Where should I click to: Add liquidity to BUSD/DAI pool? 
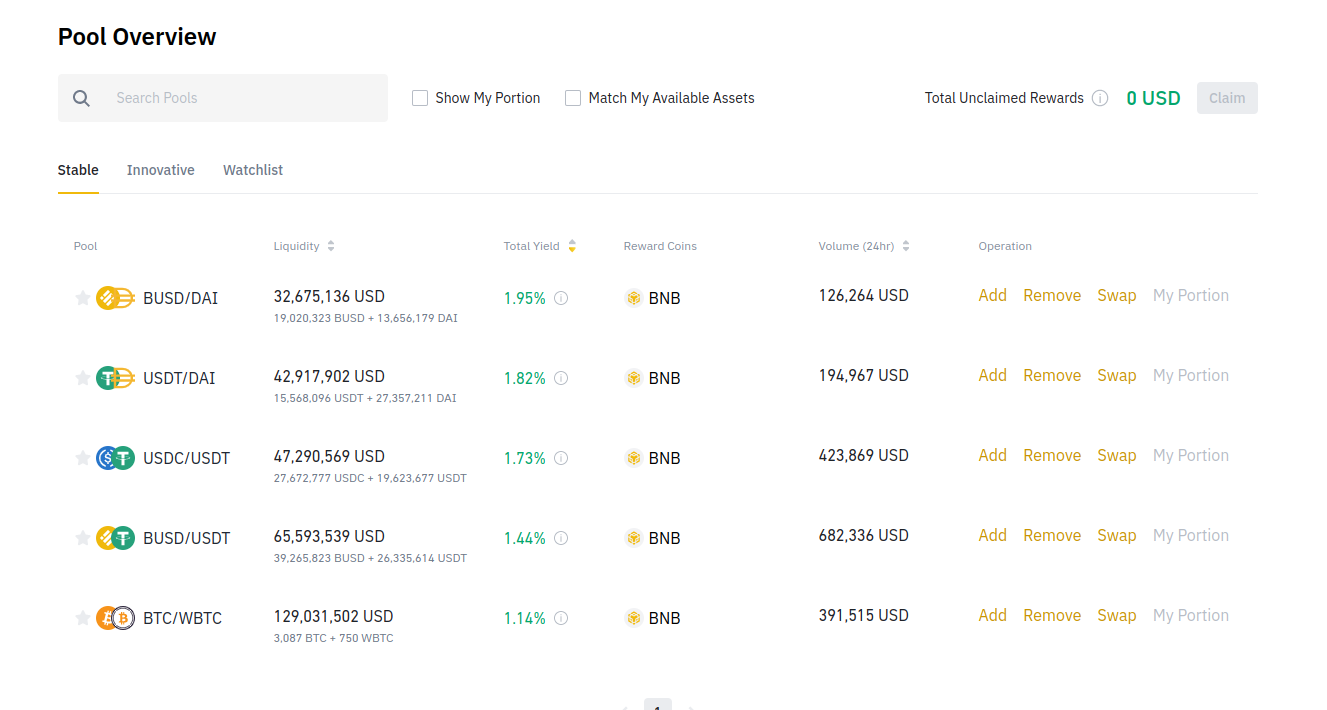(x=993, y=296)
